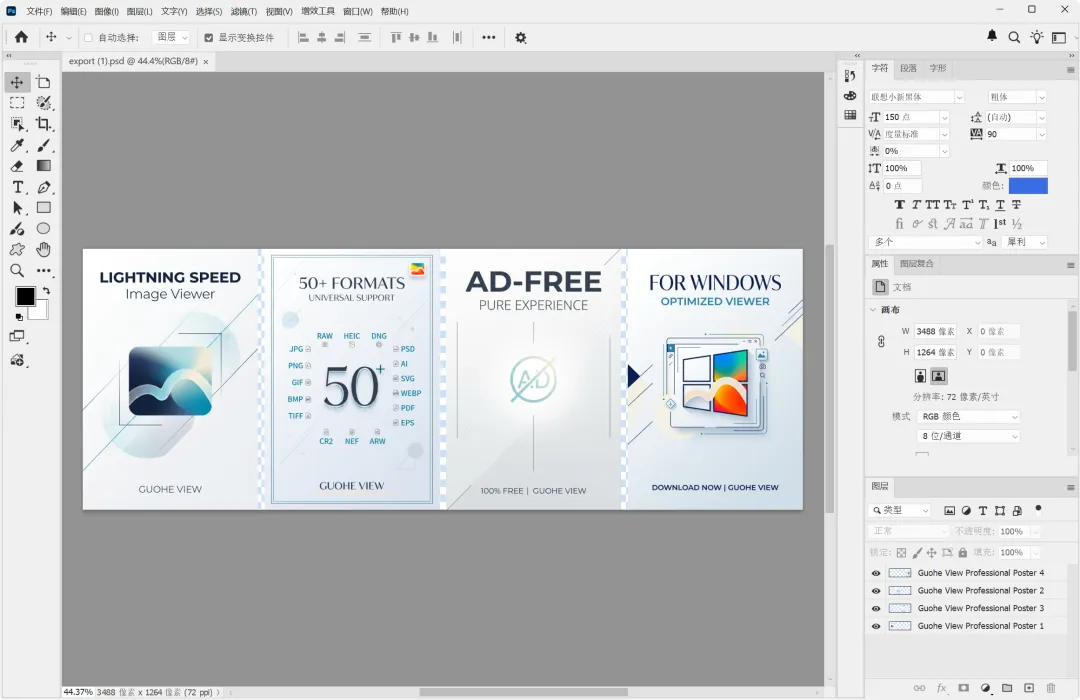Collapse the 画布 section

[873, 310]
